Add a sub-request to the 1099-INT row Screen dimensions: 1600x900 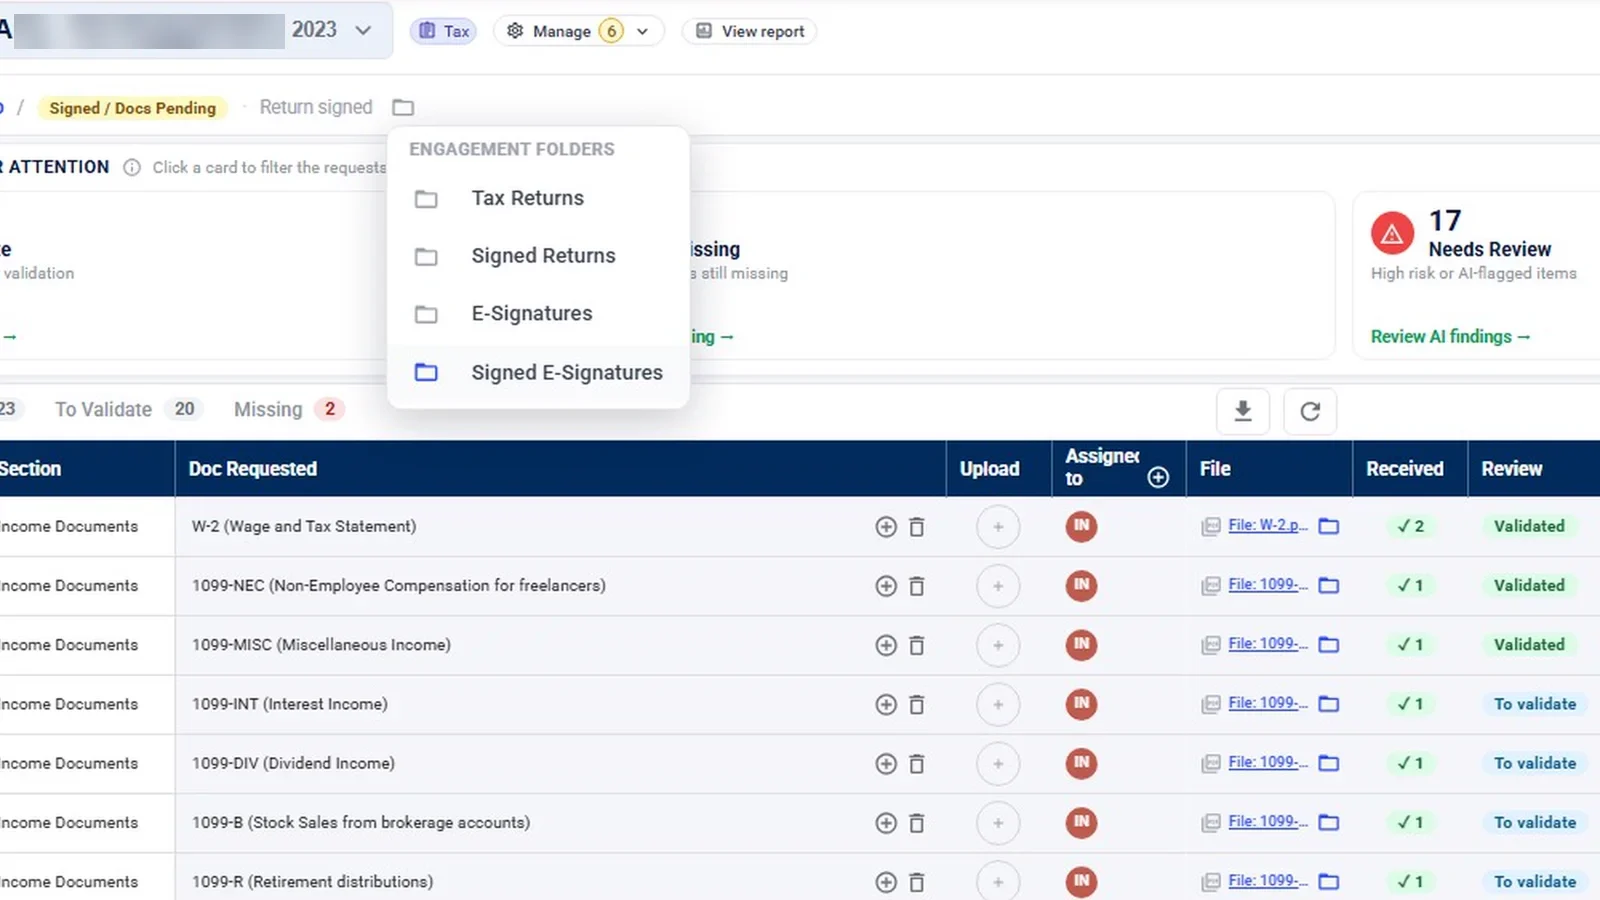click(x=886, y=705)
